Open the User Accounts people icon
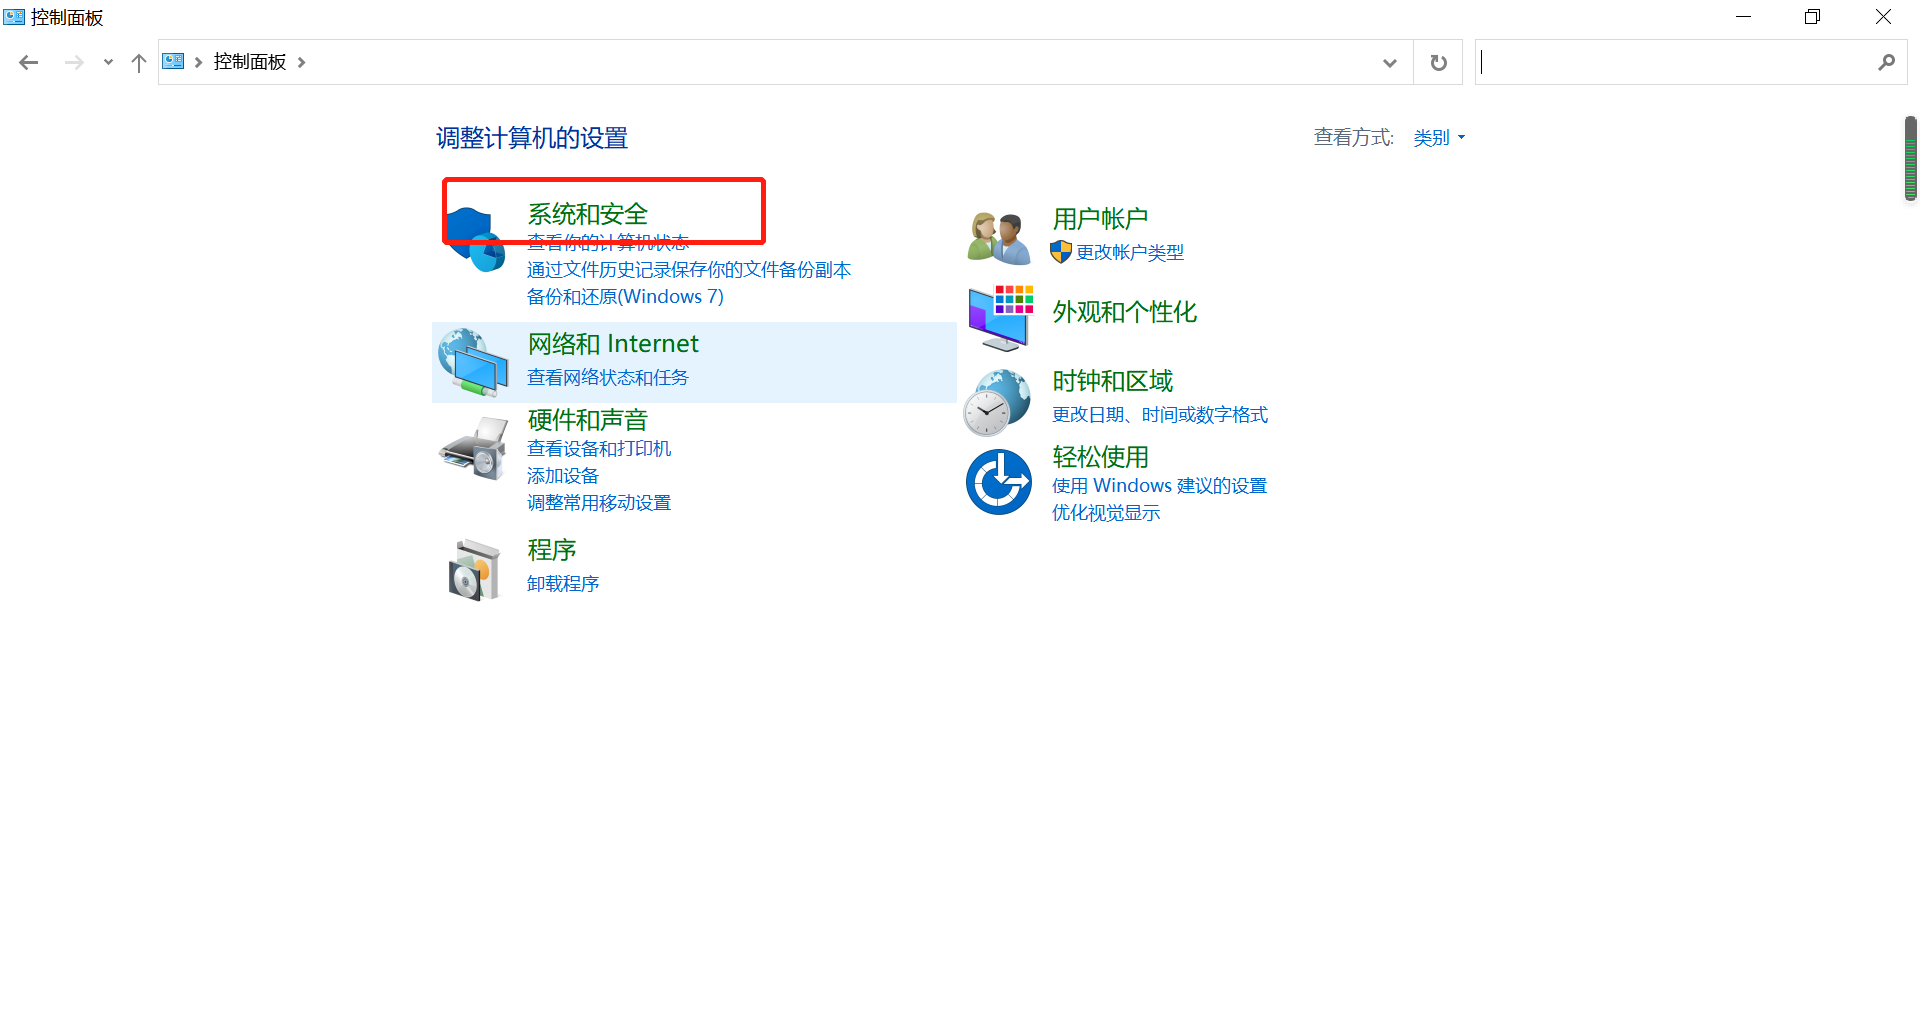This screenshot has width=1920, height=1020. (x=998, y=238)
